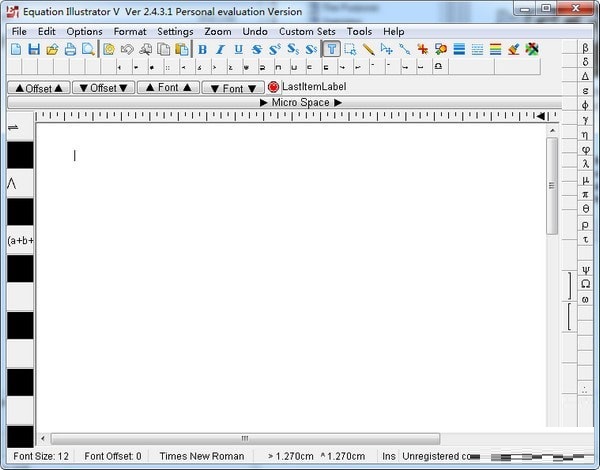Click the equilibrium arrows left panel item
The height and width of the screenshot is (470, 600).
click(20, 127)
